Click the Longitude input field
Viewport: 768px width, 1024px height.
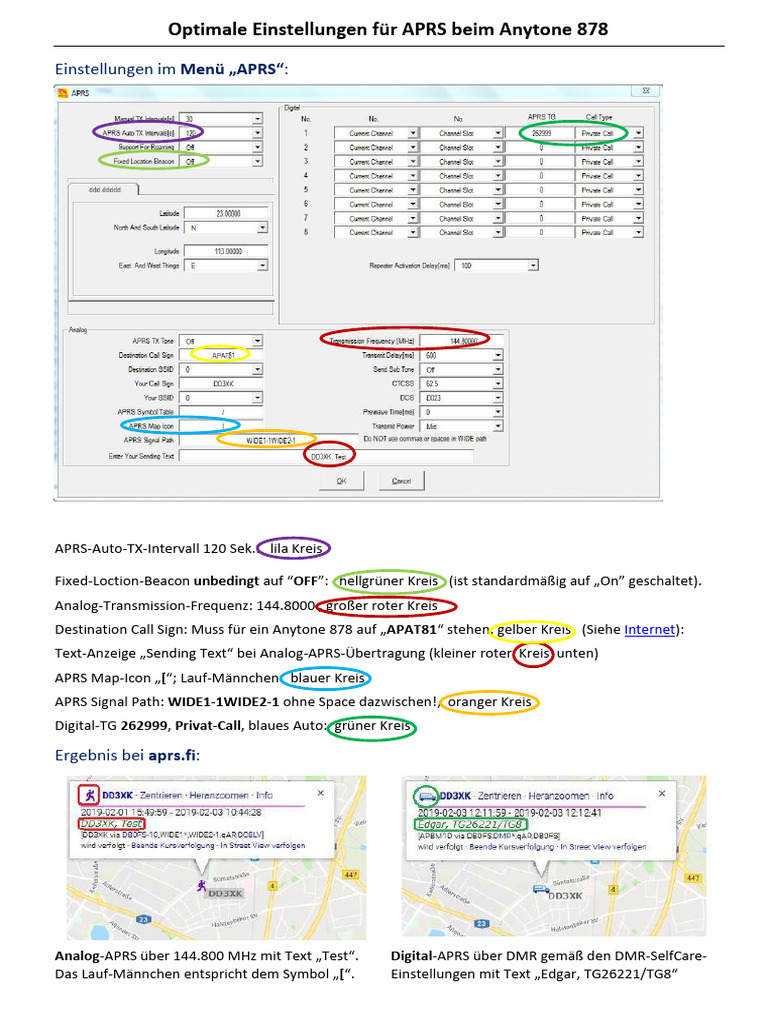227,251
